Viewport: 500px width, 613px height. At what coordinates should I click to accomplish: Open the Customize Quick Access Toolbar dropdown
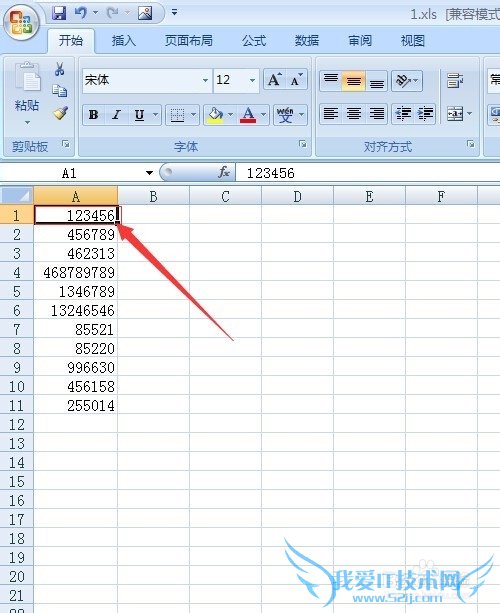(x=174, y=13)
